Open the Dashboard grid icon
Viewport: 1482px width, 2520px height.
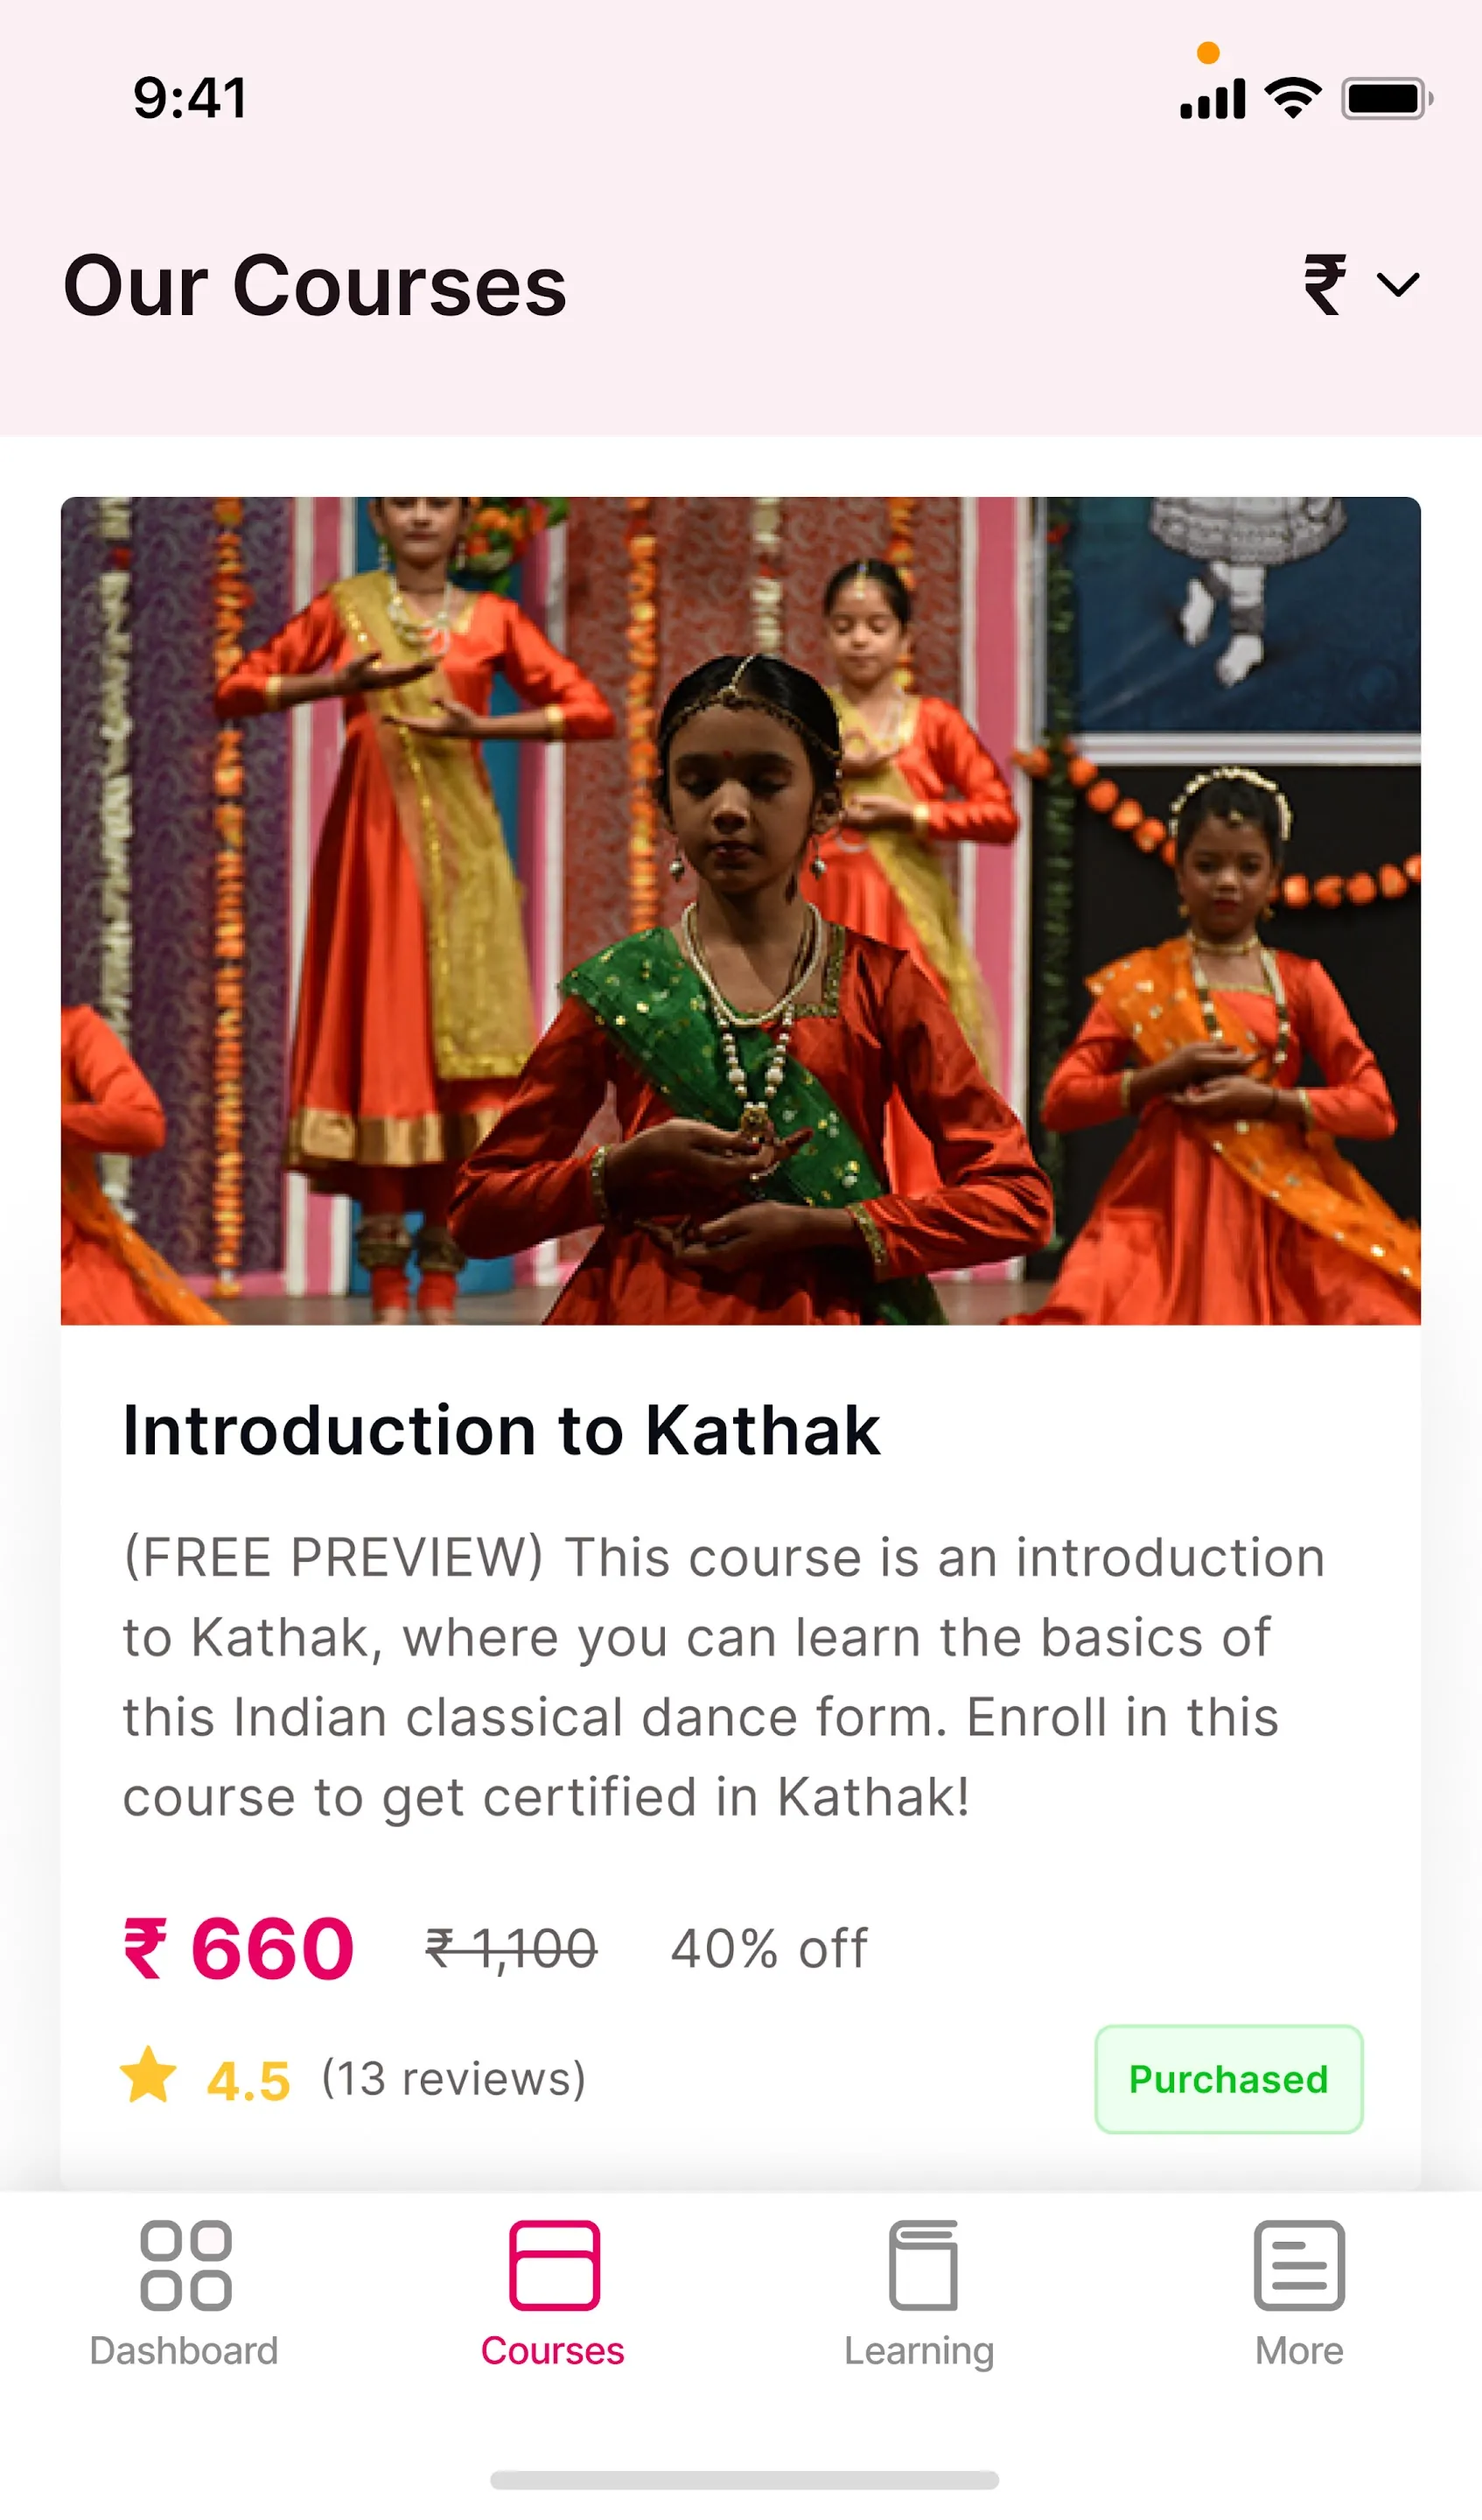(185, 2265)
